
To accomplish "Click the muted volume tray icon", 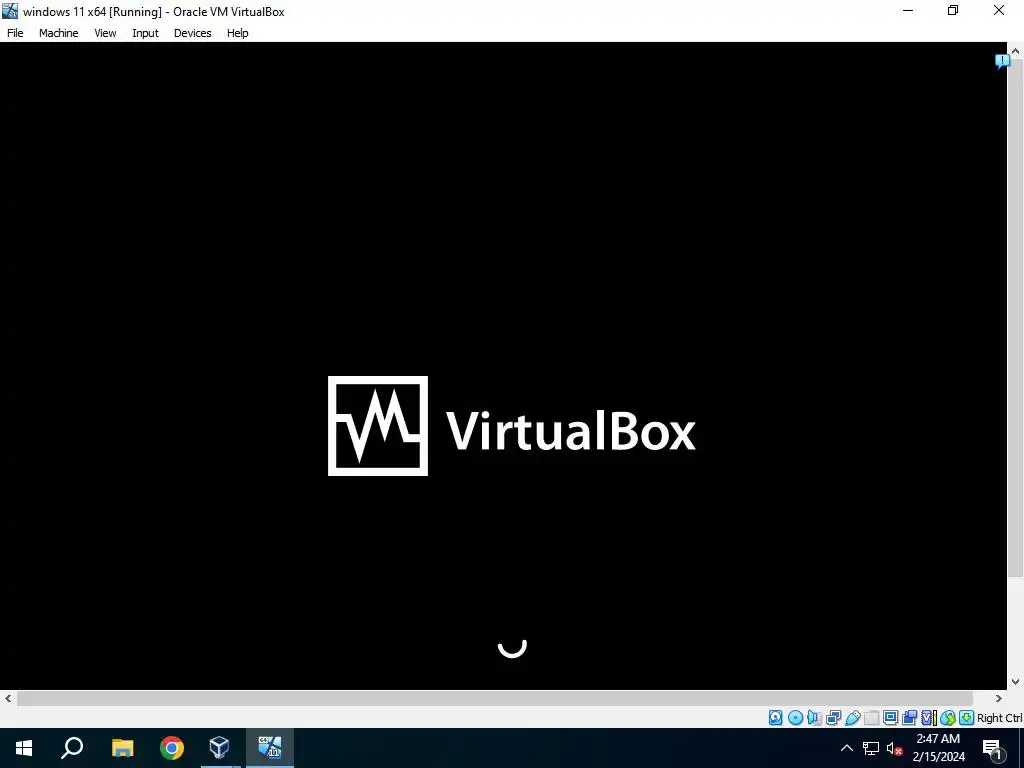I will (x=894, y=748).
